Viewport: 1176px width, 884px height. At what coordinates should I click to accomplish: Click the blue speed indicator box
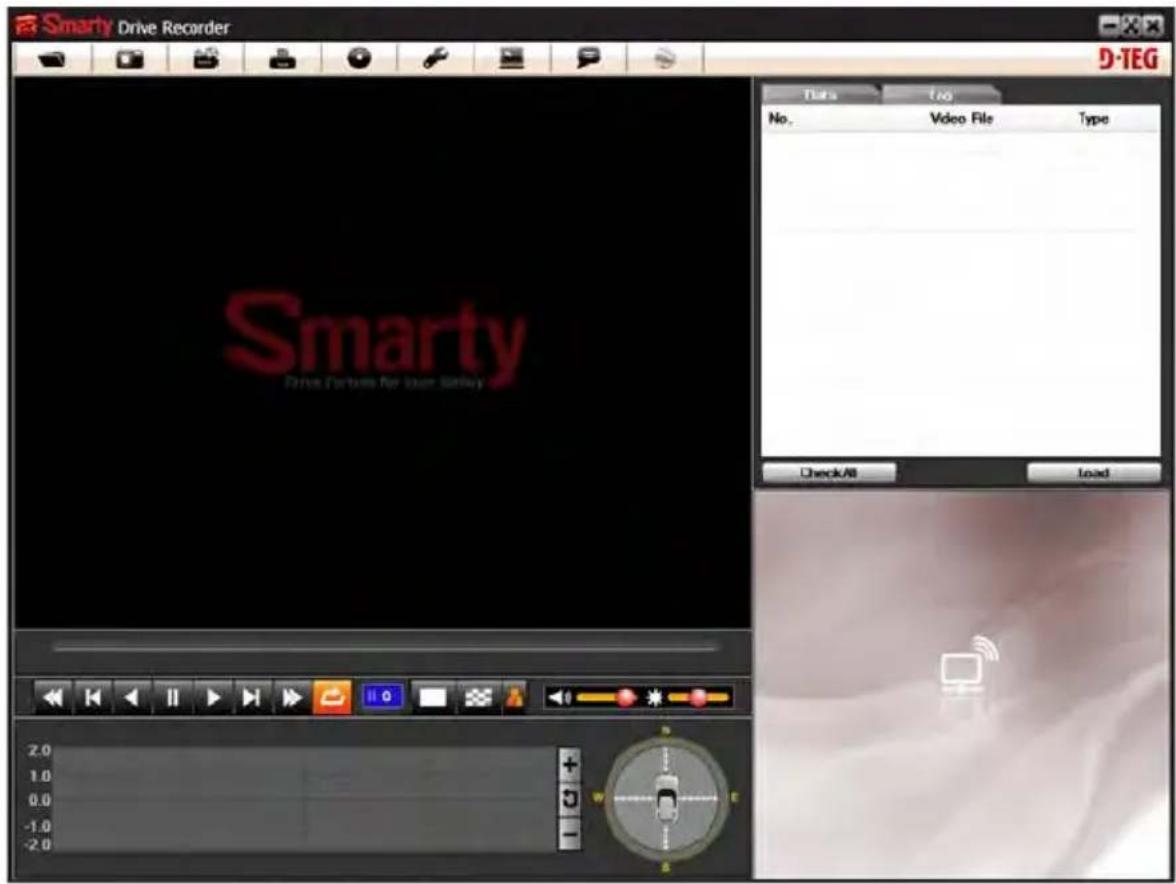382,697
